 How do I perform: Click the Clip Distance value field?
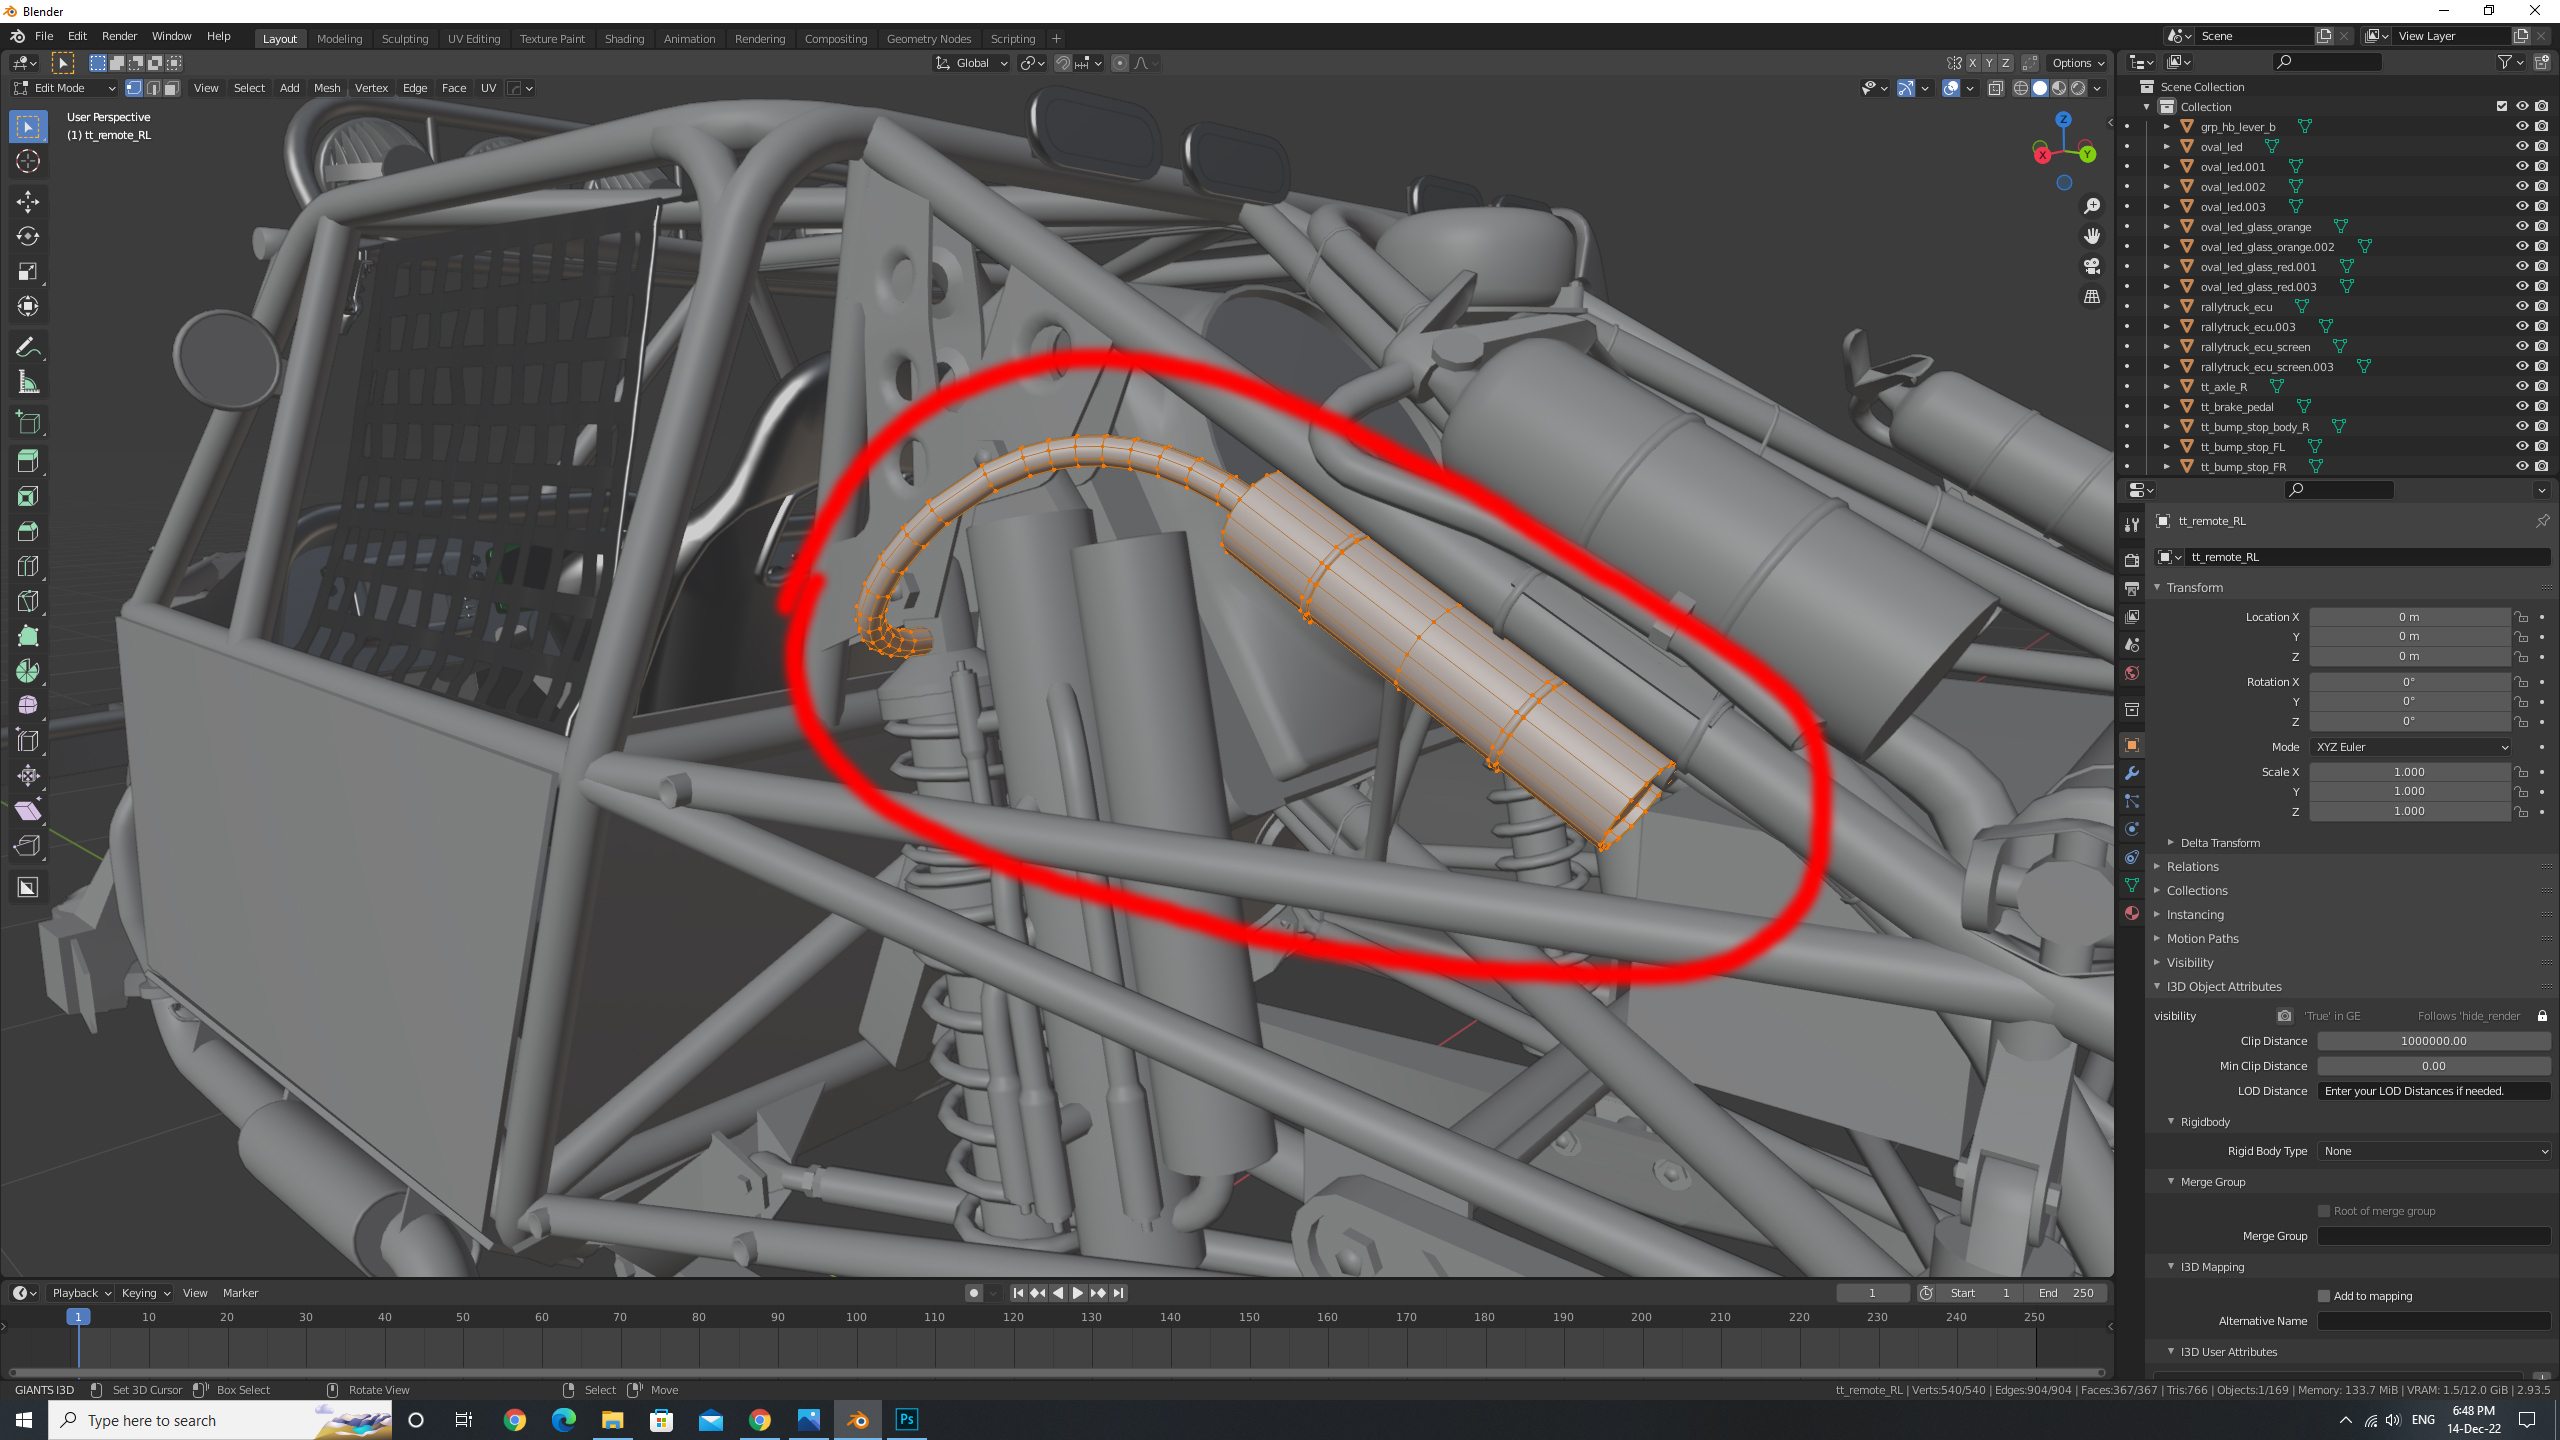click(2433, 1041)
